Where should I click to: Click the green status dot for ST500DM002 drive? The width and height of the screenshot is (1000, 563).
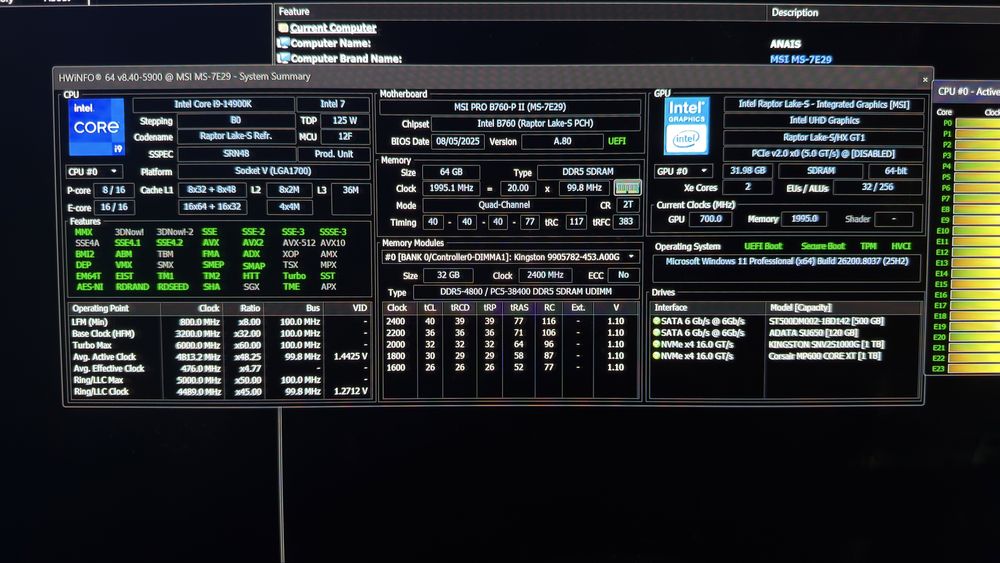click(656, 321)
